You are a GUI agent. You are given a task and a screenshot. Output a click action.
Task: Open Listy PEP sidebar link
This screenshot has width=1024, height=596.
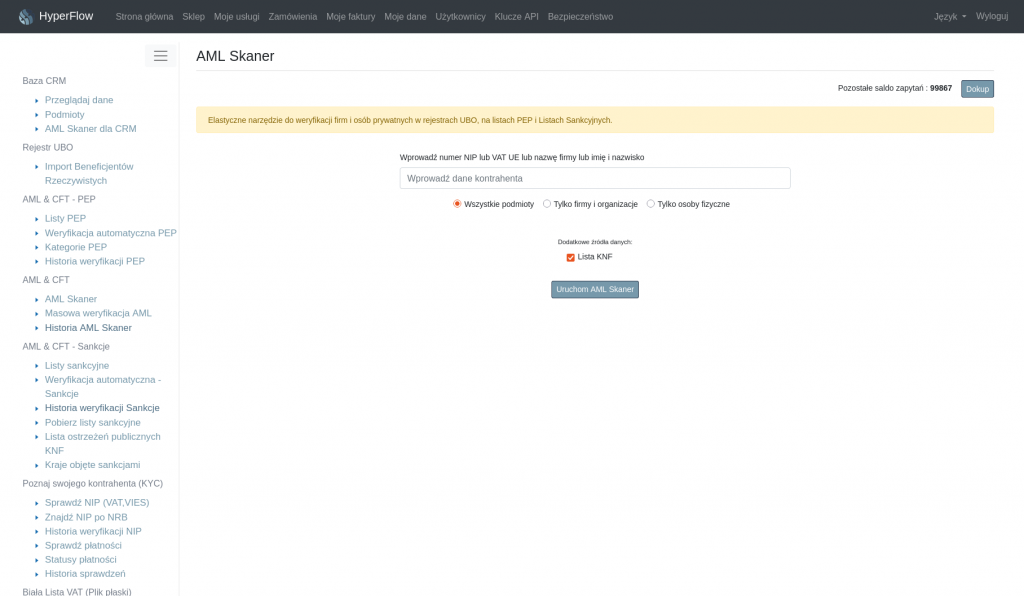[x=65, y=218]
